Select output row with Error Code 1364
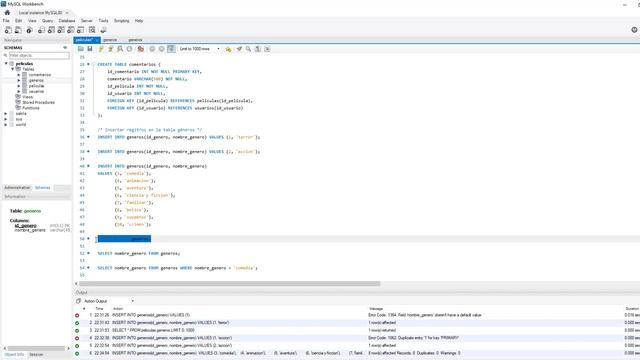The height and width of the screenshot is (360, 640). pyautogui.click(x=356, y=315)
